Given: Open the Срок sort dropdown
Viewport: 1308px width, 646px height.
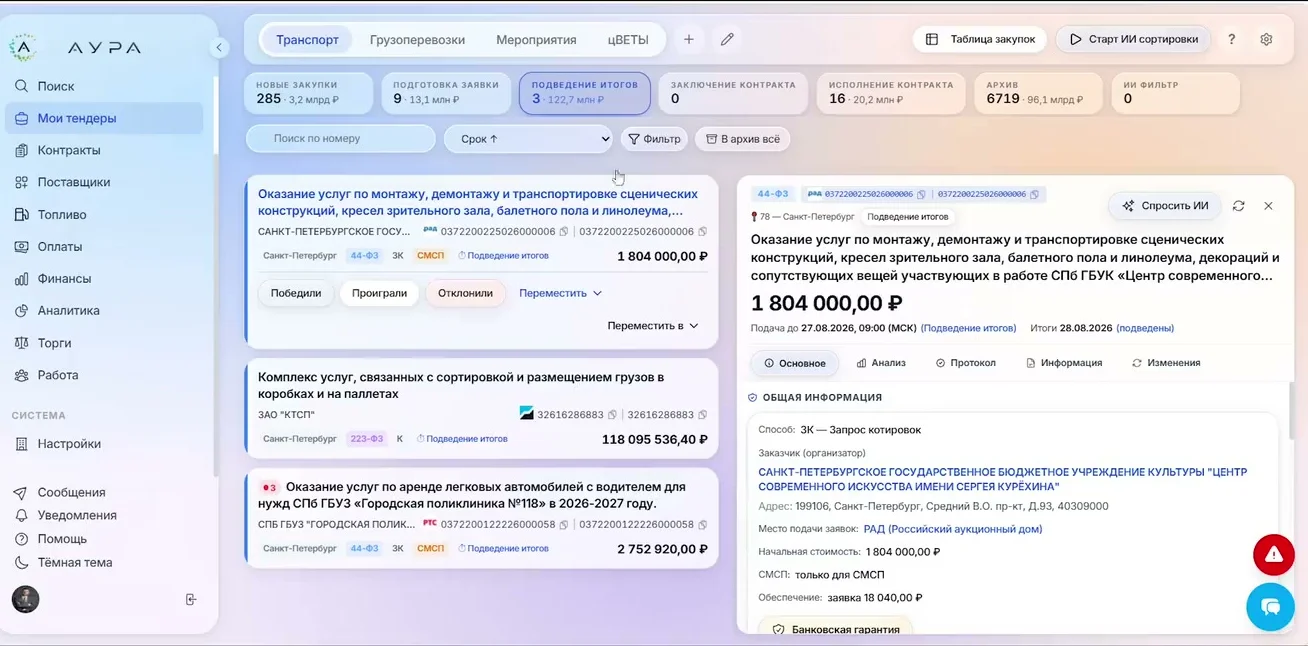Looking at the screenshot, I should coord(529,139).
